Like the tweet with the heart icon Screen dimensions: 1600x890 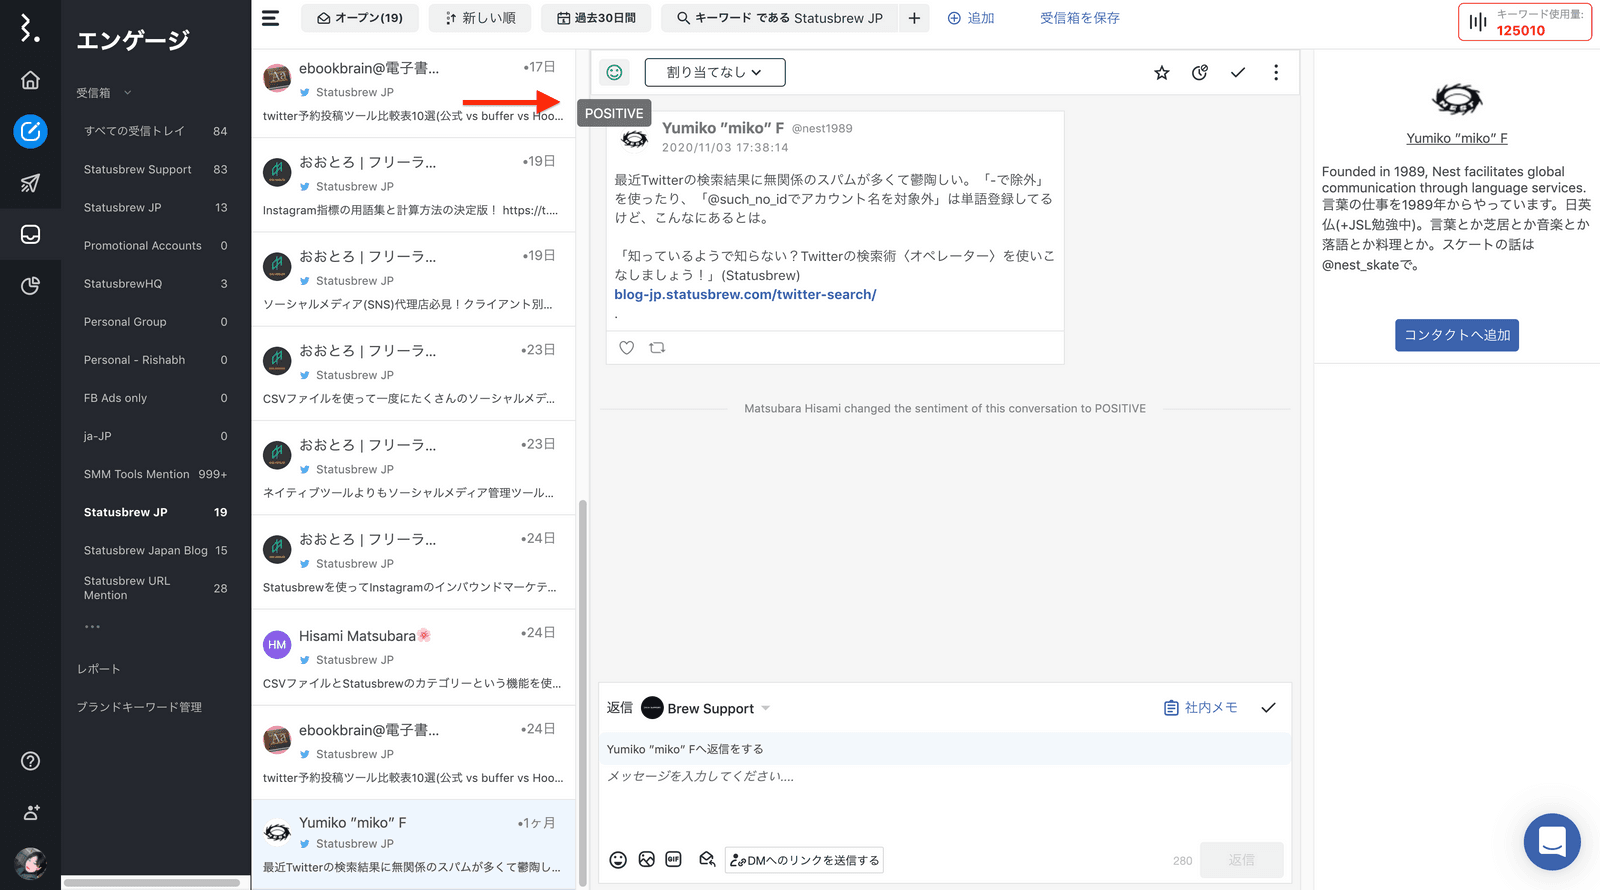click(x=627, y=348)
